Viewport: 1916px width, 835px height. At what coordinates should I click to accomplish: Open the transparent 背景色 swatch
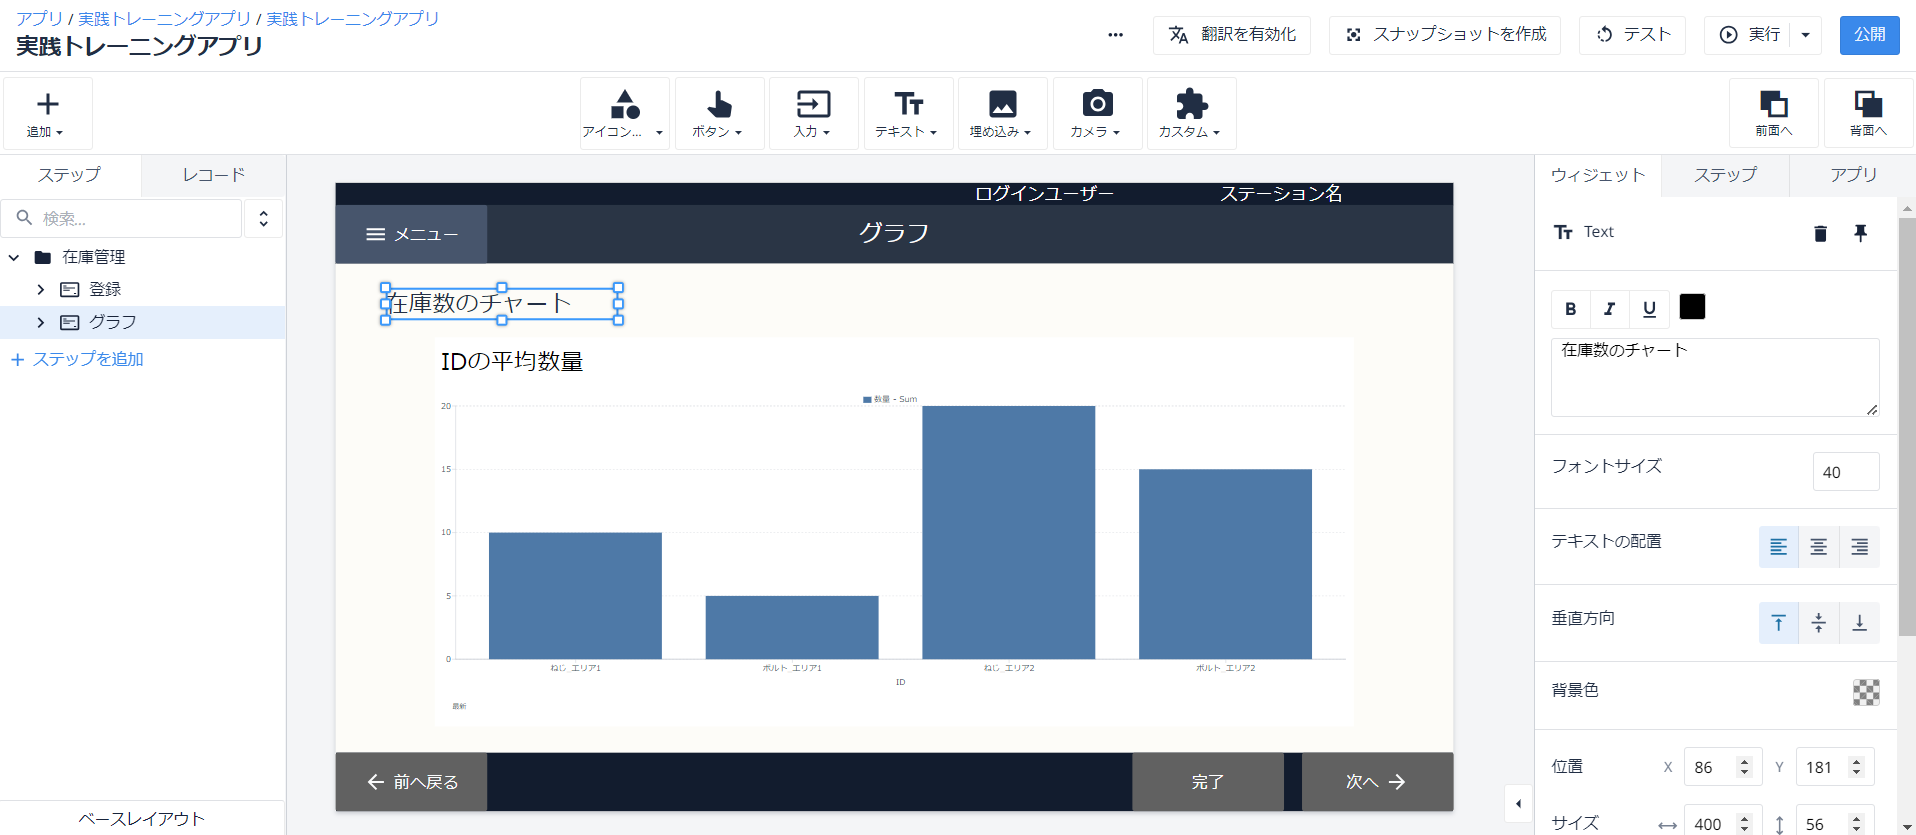tap(1866, 692)
